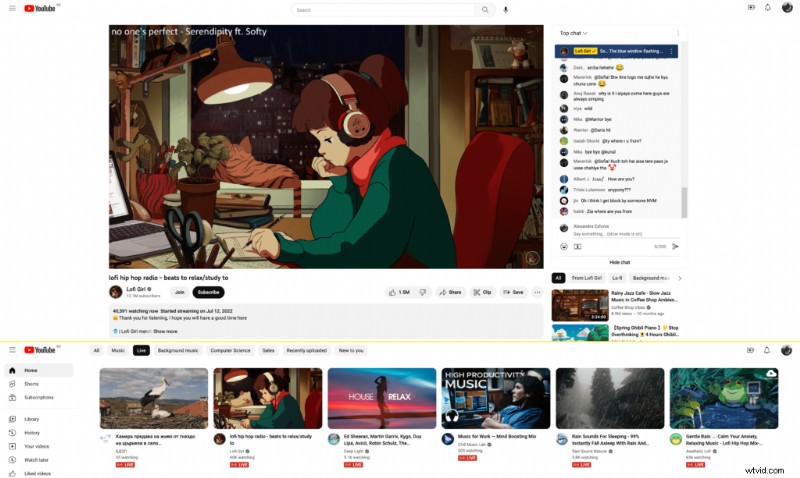This screenshot has height=478, width=800.
Task: Open notifications bell on home page
Action: point(767,350)
